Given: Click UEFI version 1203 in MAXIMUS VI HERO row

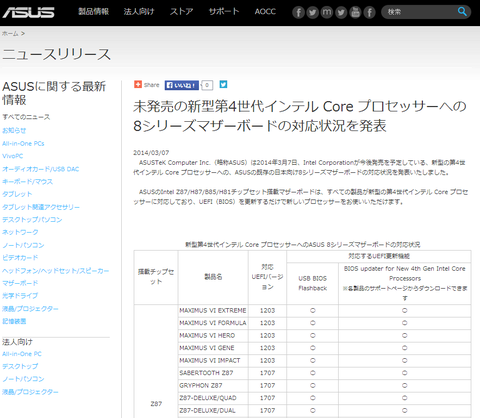Looking at the screenshot, I should point(267,336).
